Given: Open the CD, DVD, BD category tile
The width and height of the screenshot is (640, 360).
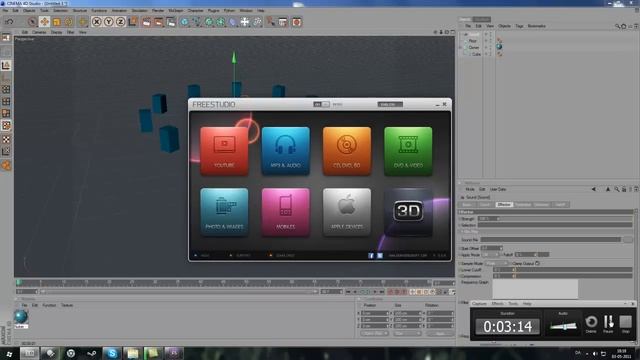Looking at the screenshot, I should (347, 151).
